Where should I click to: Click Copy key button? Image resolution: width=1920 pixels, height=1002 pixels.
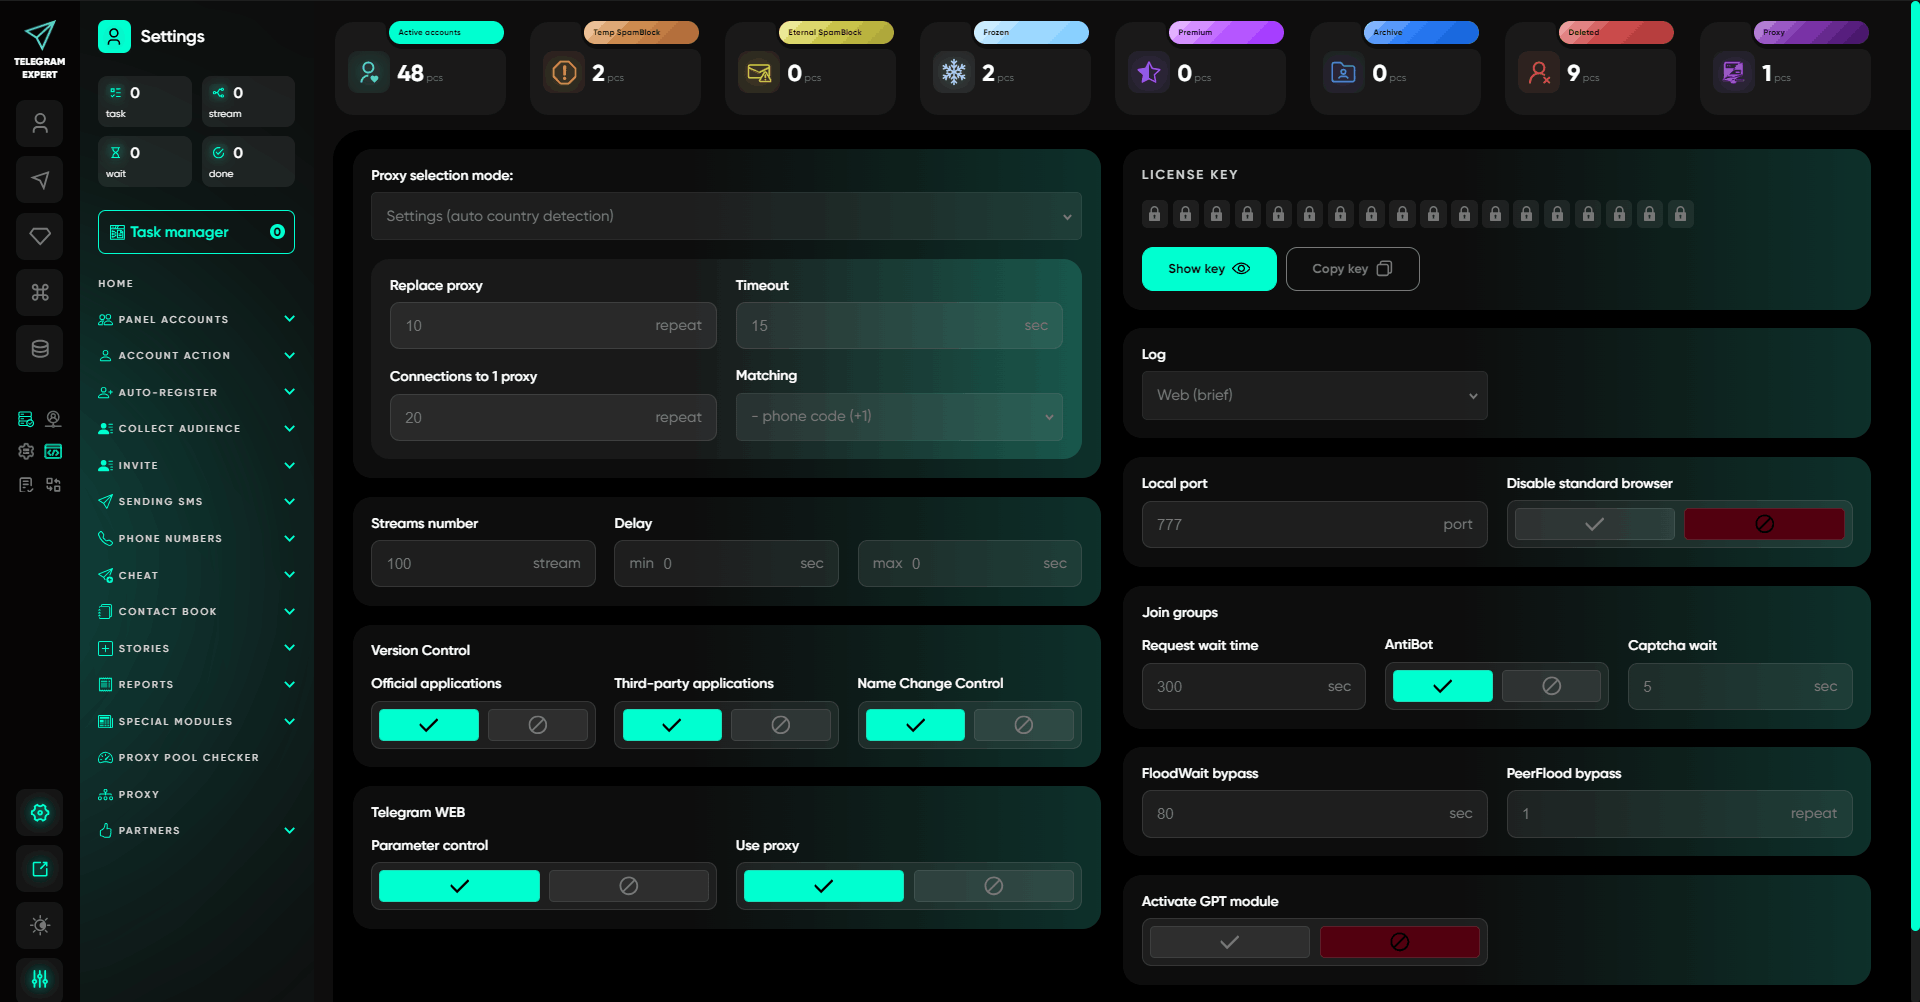[x=1352, y=269]
